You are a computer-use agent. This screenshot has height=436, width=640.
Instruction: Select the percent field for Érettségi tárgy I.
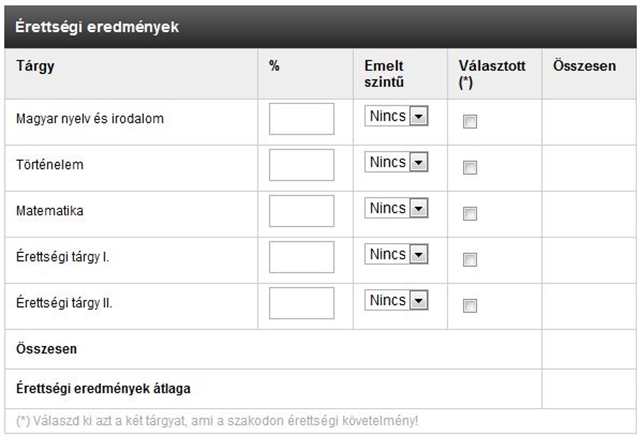(302, 257)
